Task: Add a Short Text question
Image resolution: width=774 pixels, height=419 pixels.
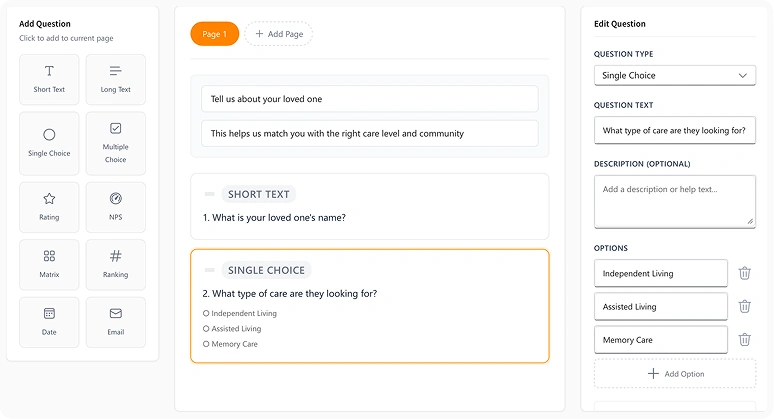Action: 49,79
